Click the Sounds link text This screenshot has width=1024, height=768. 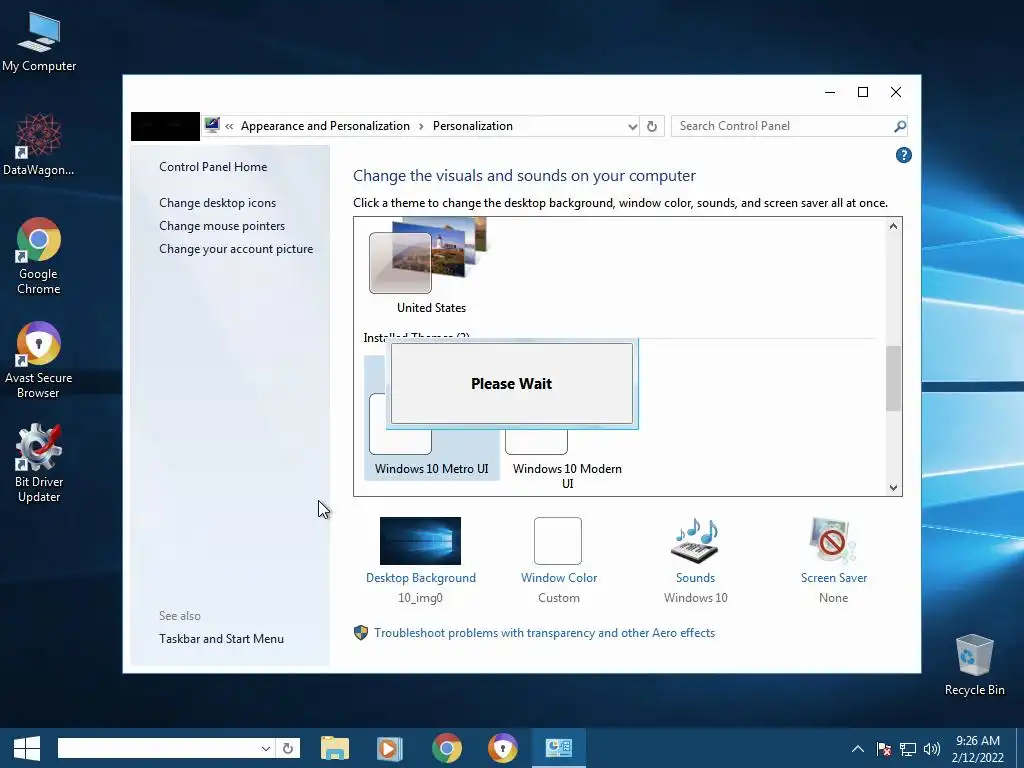pyautogui.click(x=696, y=578)
